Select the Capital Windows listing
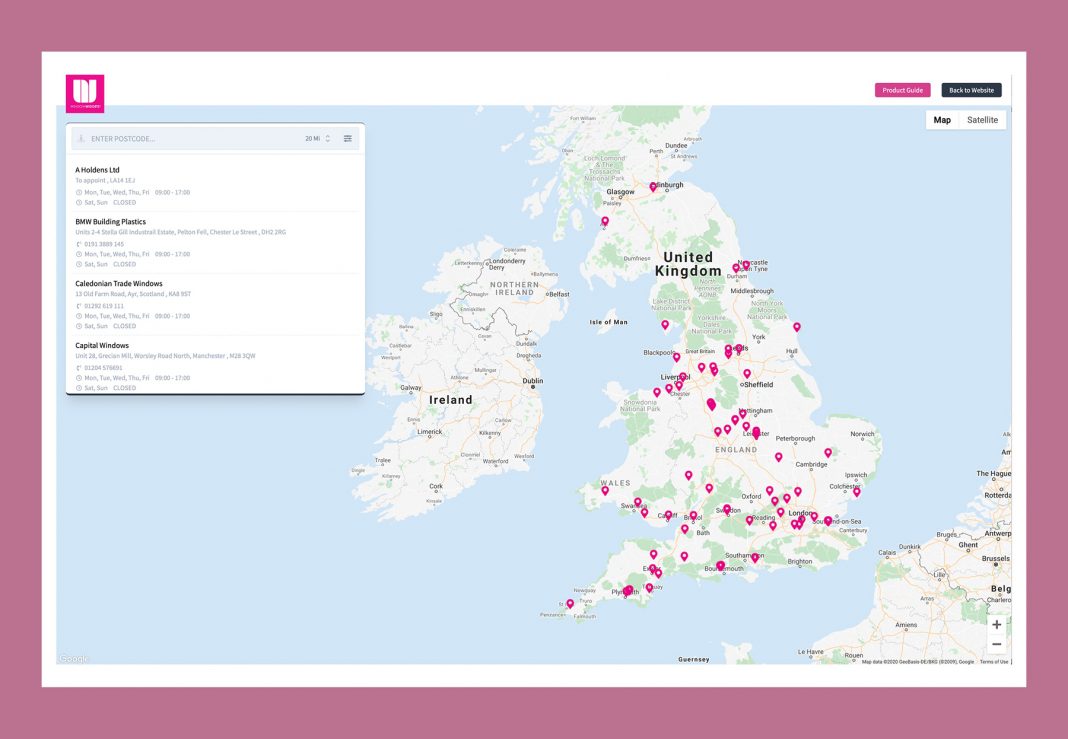Image resolution: width=1068 pixels, height=739 pixels. pyautogui.click(x=217, y=366)
